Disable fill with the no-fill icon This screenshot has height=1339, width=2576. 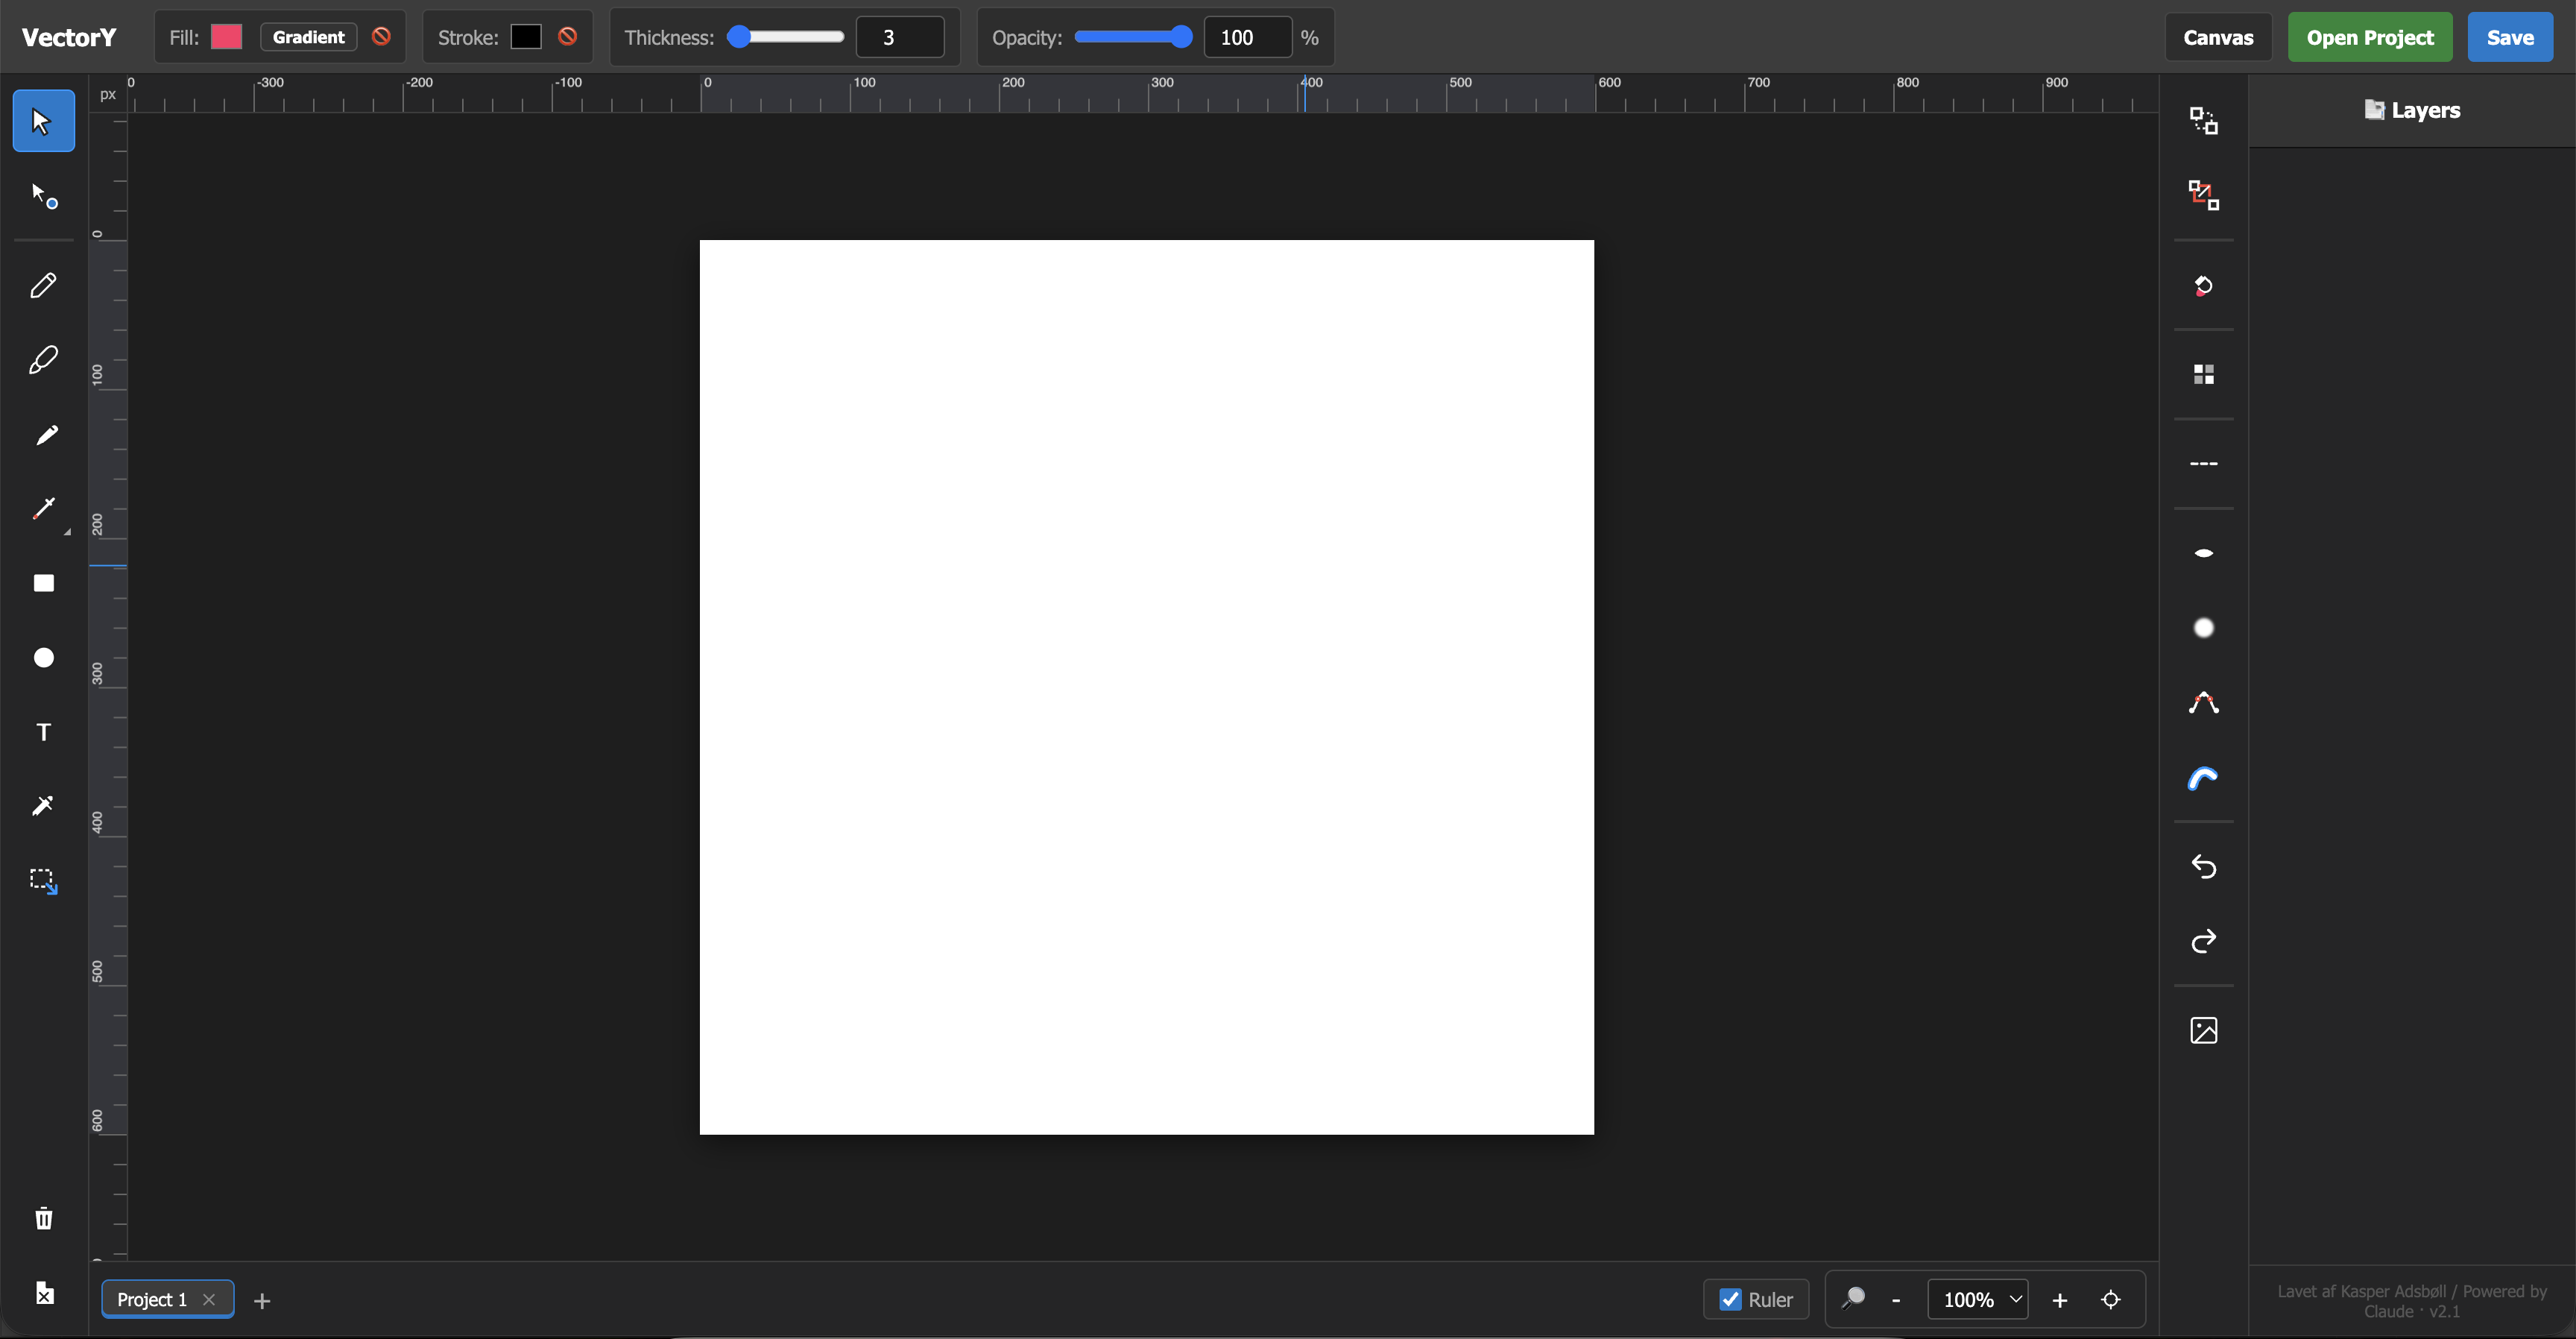point(381,36)
